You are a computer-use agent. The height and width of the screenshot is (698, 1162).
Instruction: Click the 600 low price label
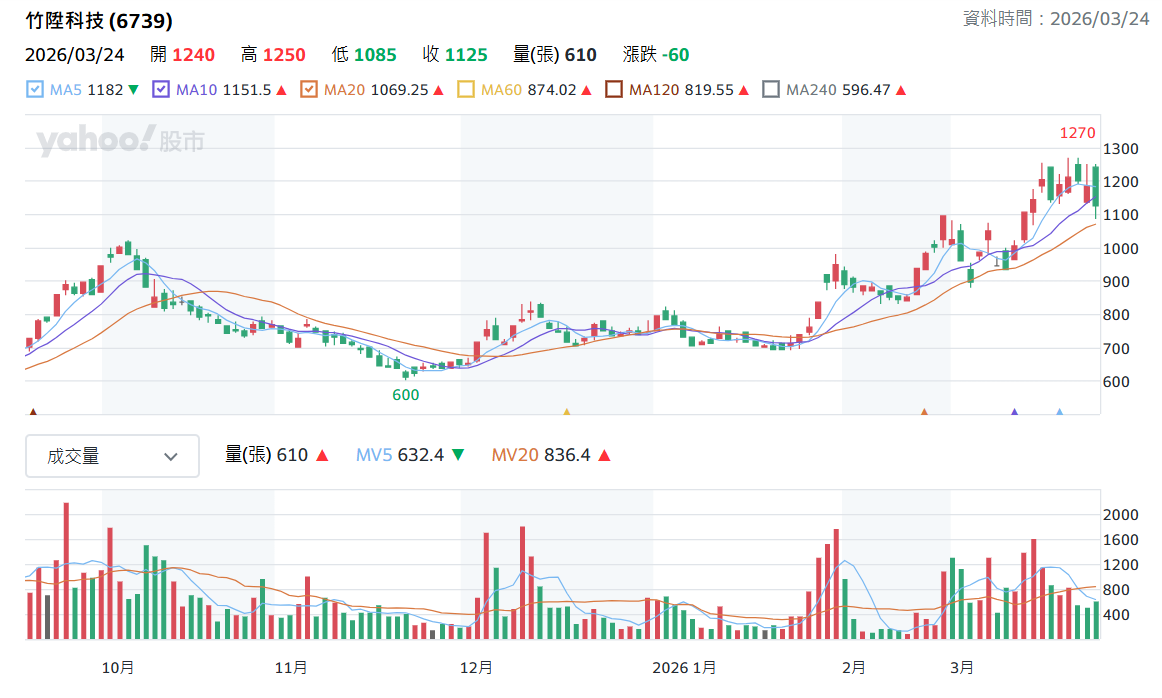click(405, 395)
